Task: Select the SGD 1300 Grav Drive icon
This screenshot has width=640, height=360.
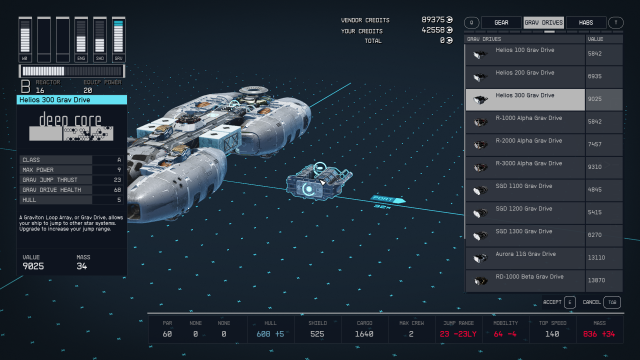Action: pyautogui.click(x=480, y=236)
